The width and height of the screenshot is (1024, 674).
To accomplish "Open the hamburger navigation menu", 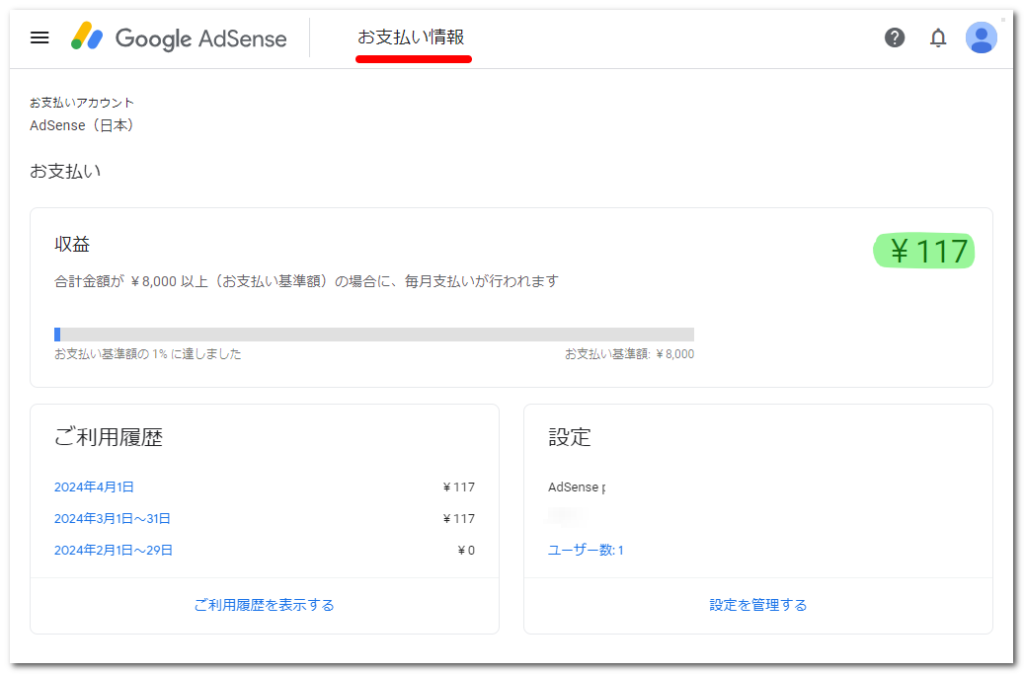I will click(x=40, y=38).
